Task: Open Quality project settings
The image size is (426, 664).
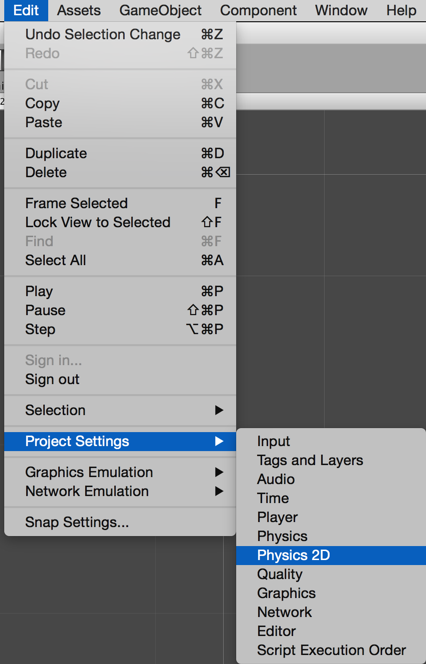Action: click(331, 574)
